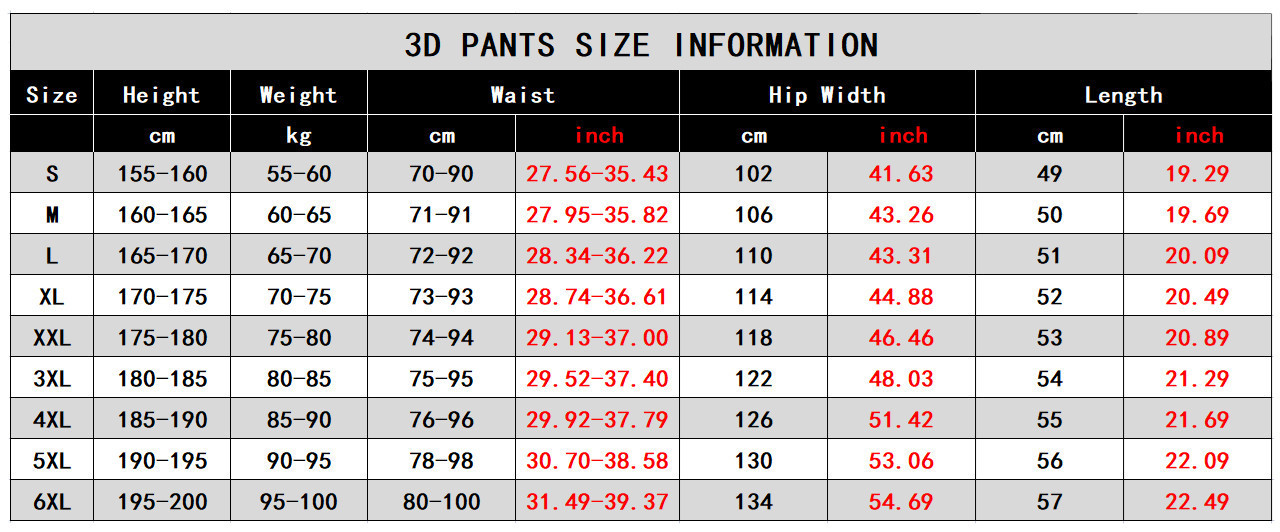Click the red inch subheader under Waist
The width and height of the screenshot is (1280, 532).
coord(599,135)
